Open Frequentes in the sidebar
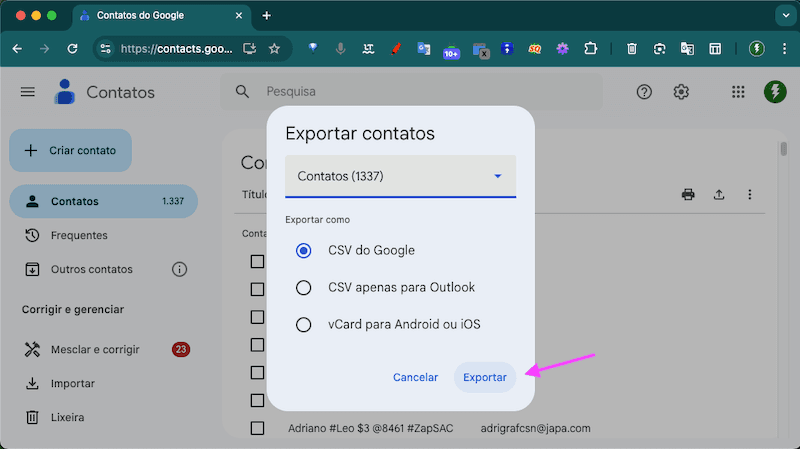 coord(79,236)
